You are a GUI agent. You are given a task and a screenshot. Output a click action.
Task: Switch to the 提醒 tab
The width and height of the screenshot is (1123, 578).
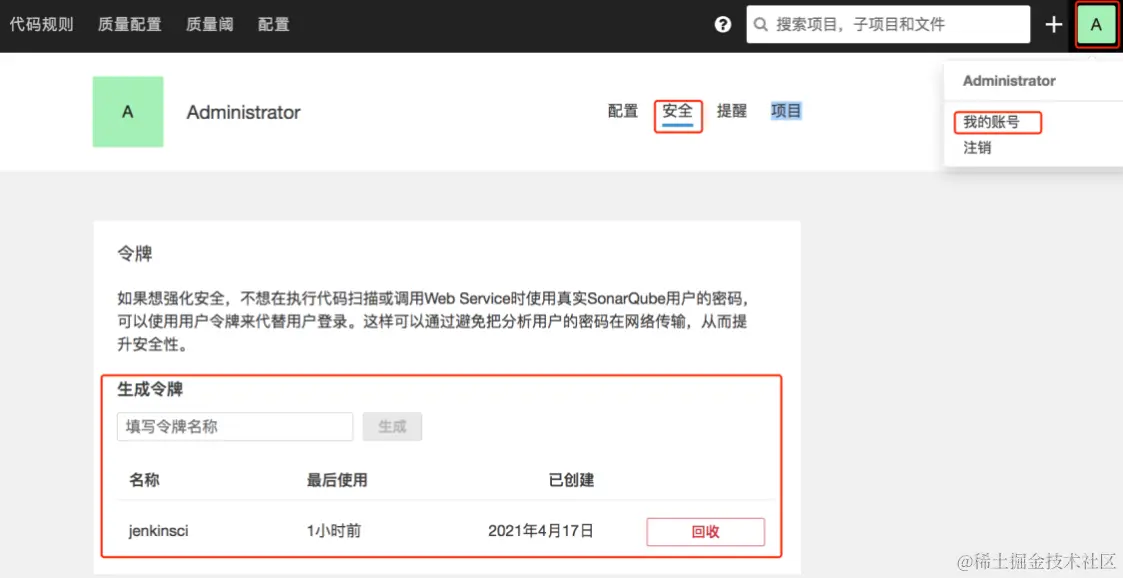732,111
